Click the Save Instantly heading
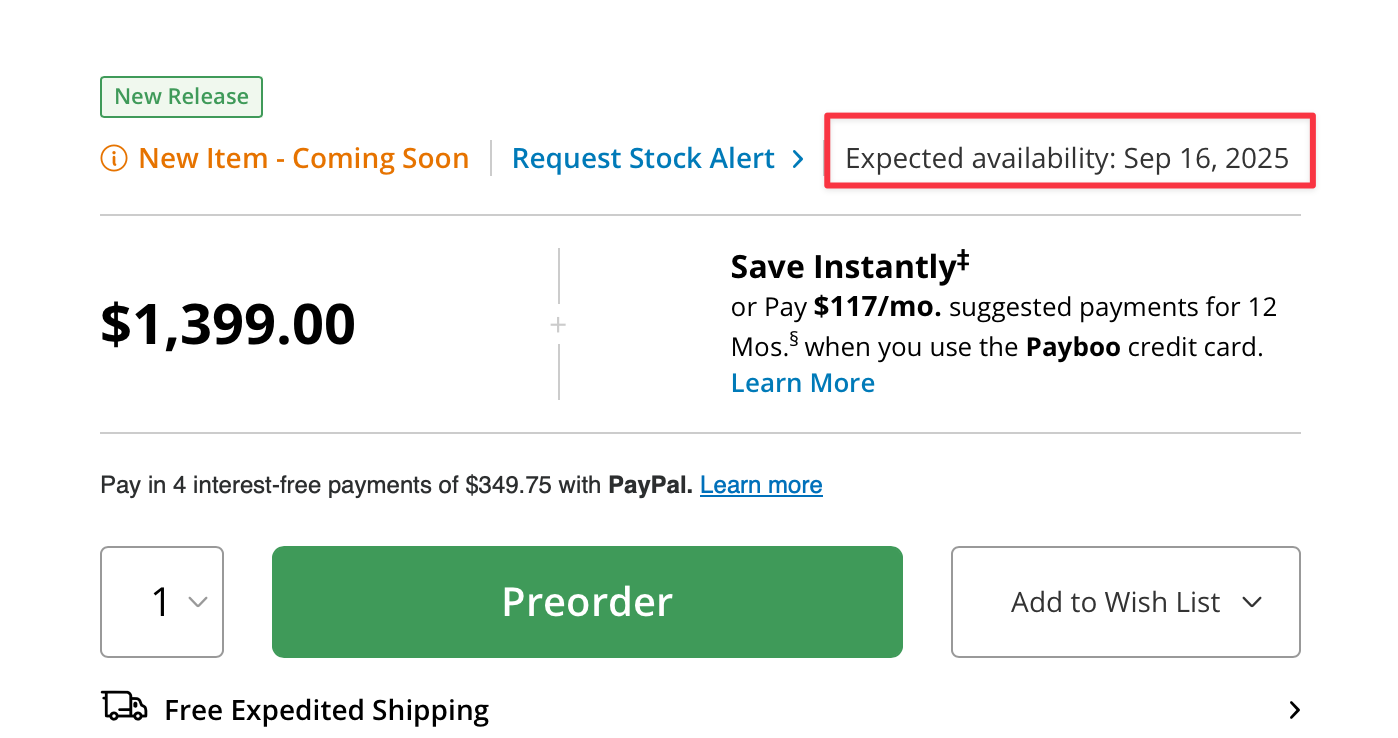This screenshot has height=738, width=1398. 843,268
